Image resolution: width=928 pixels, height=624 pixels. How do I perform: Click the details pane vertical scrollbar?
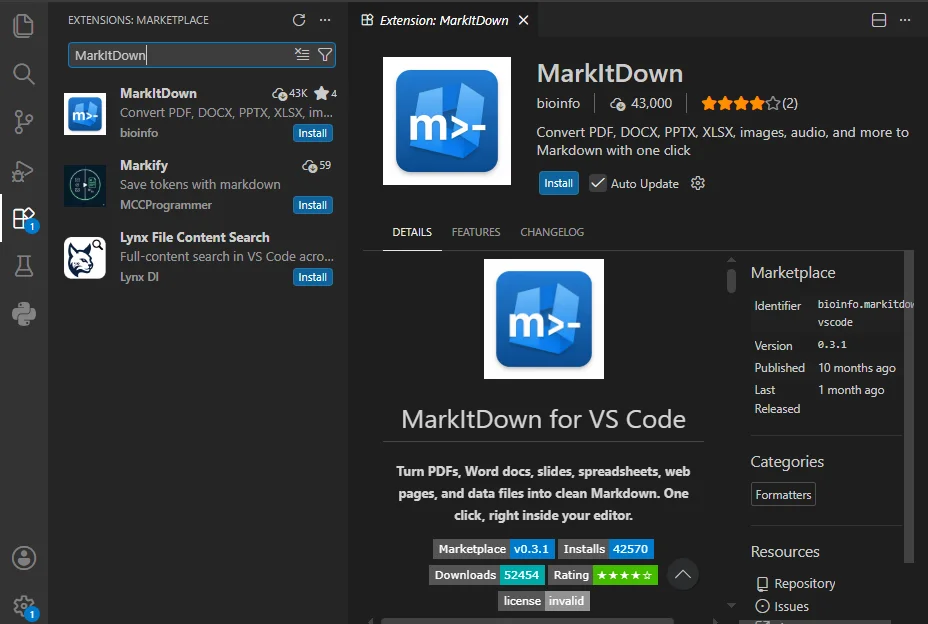pyautogui.click(x=732, y=281)
